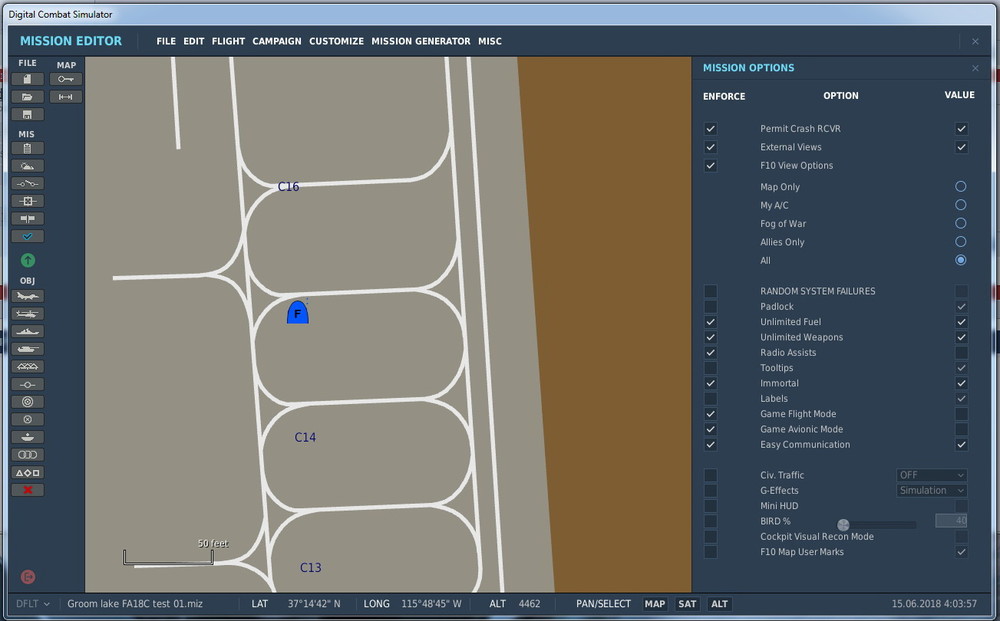Image resolution: width=1000 pixels, height=621 pixels.
Task: Open the FILE menu
Action: click(166, 41)
